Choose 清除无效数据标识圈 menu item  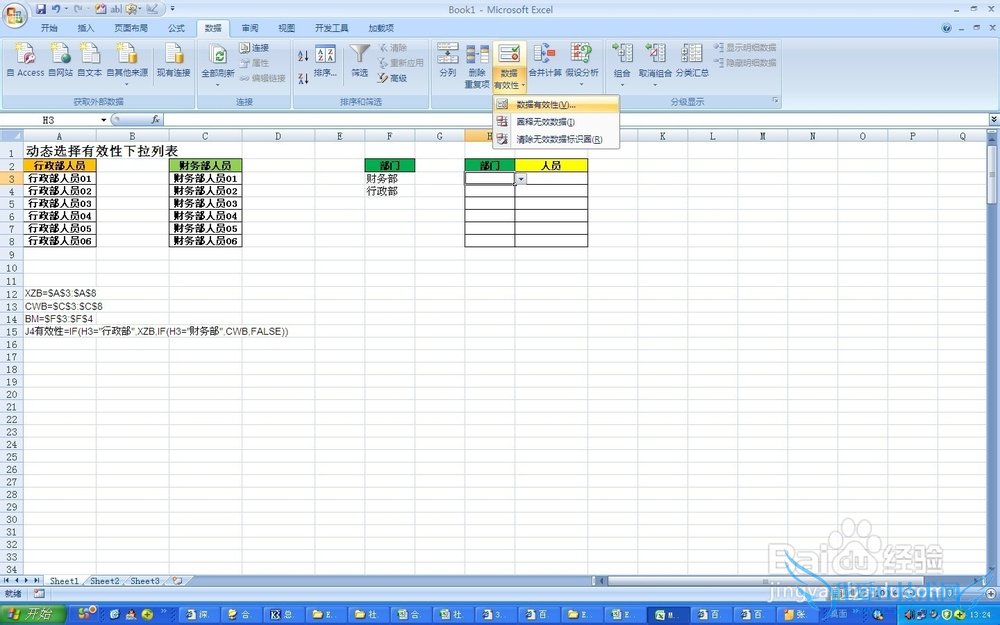(556, 139)
